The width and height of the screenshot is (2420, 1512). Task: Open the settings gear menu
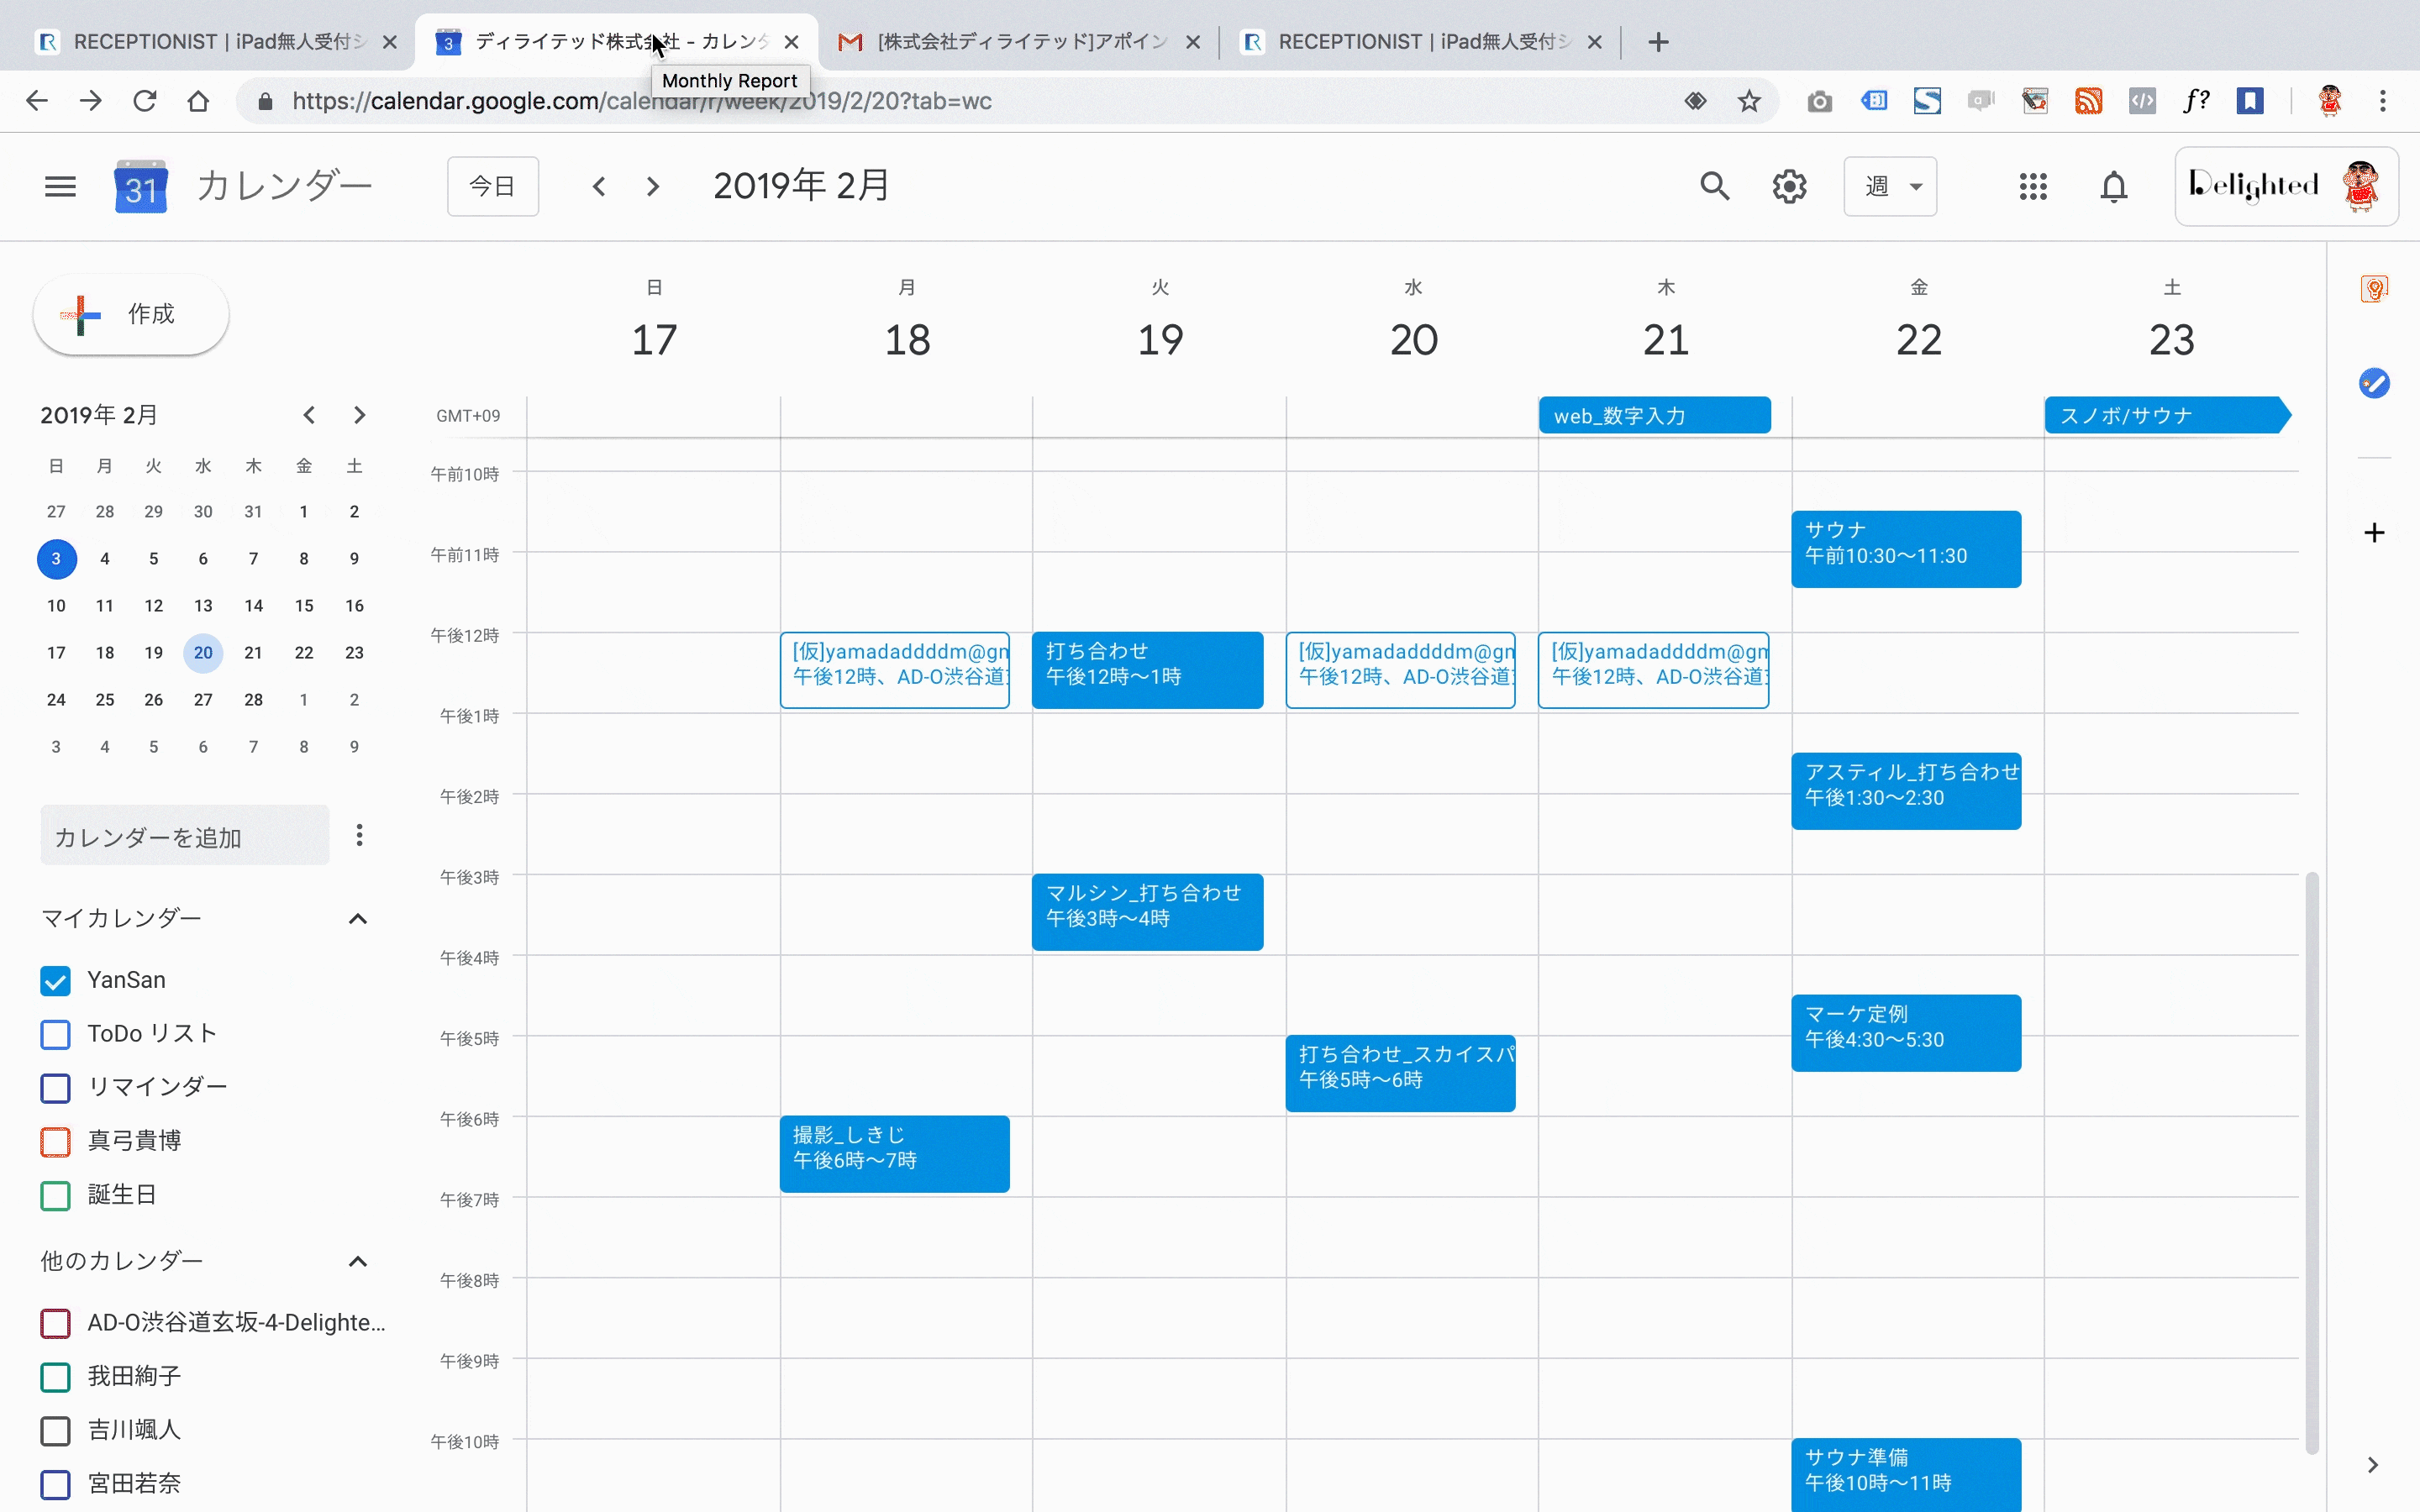(1789, 186)
